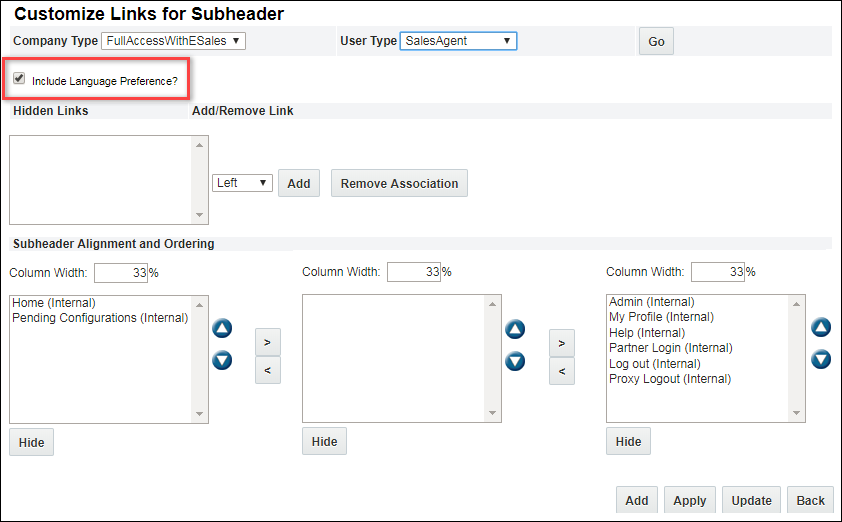The height and width of the screenshot is (522, 842).
Task: Select Help (Internal) entry
Action: click(x=647, y=332)
